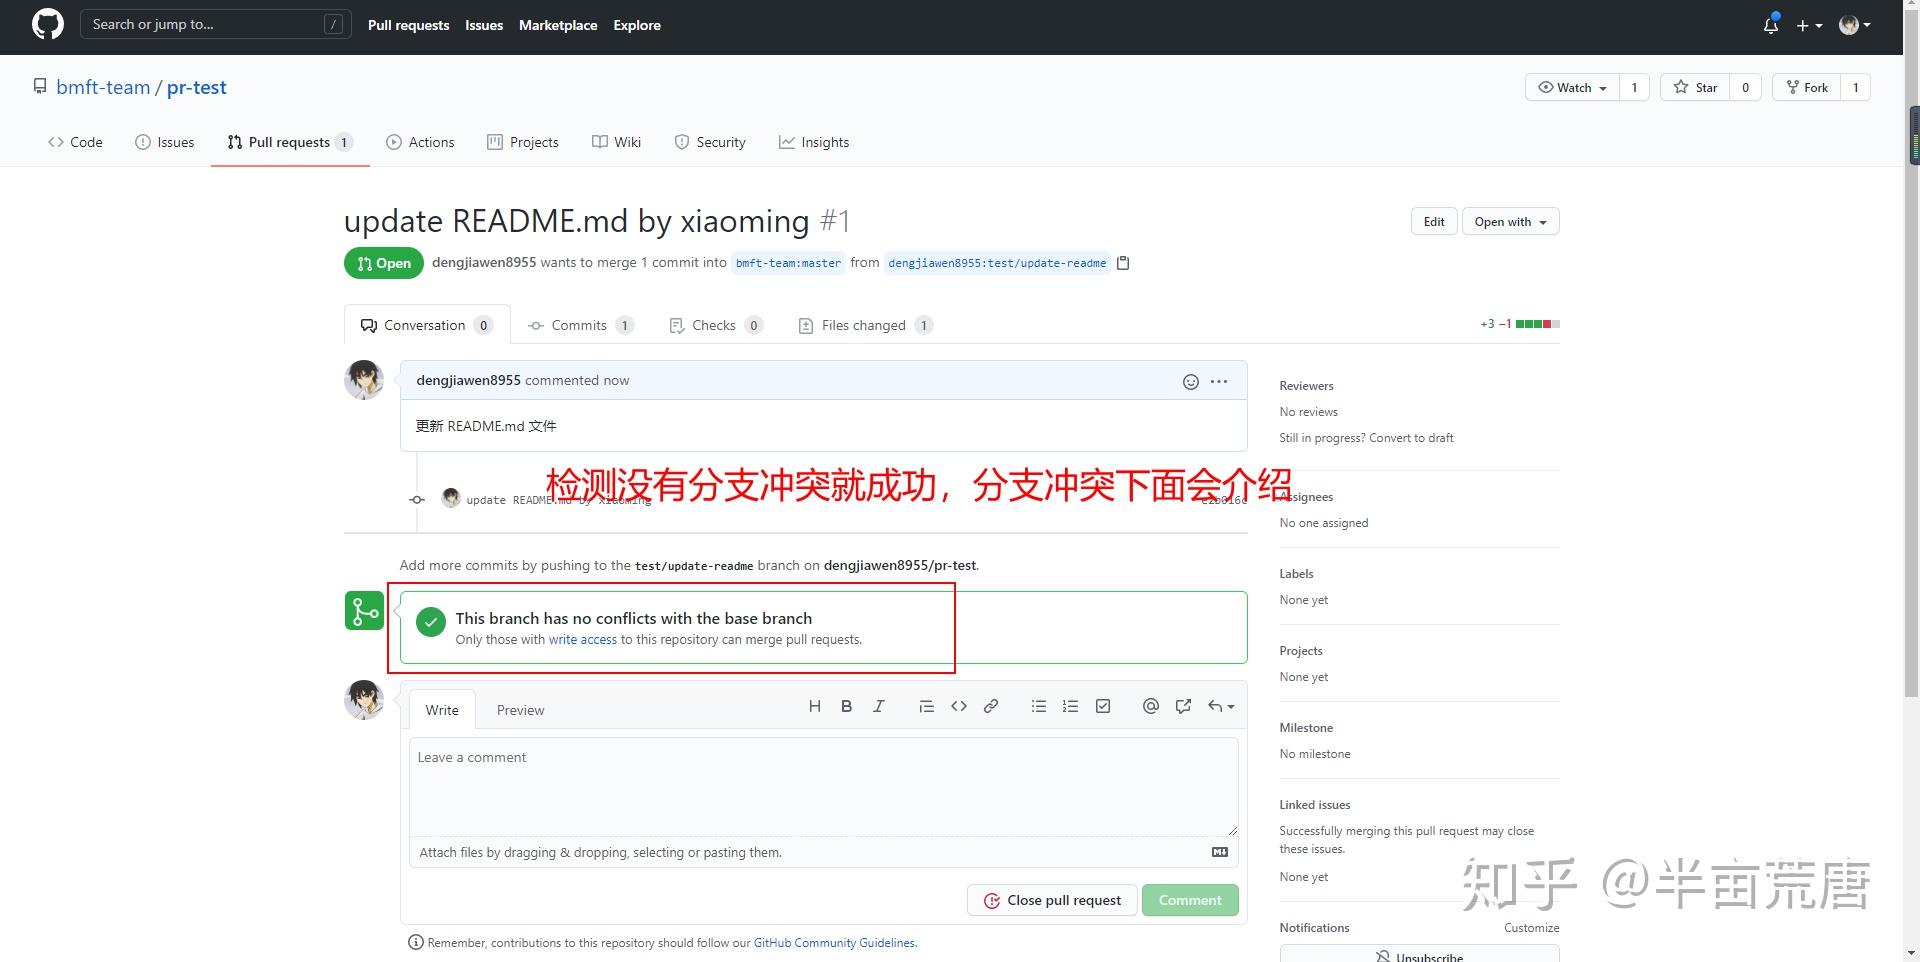Open the saved replies dropdown

pos(1221,706)
